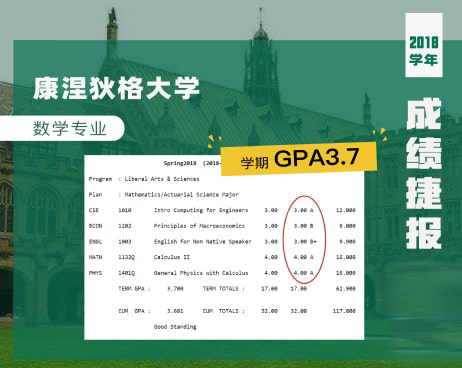462x368 pixels.
Task: Select the "Program" field label
Action: click(100, 179)
